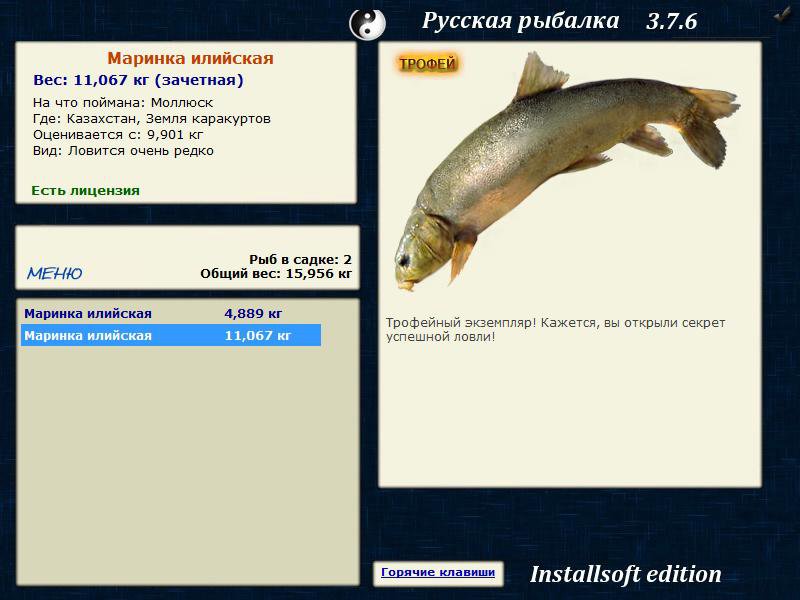This screenshot has width=800, height=600.
Task: Select the highlighted 11,067 кг fish row
Action: point(171,335)
